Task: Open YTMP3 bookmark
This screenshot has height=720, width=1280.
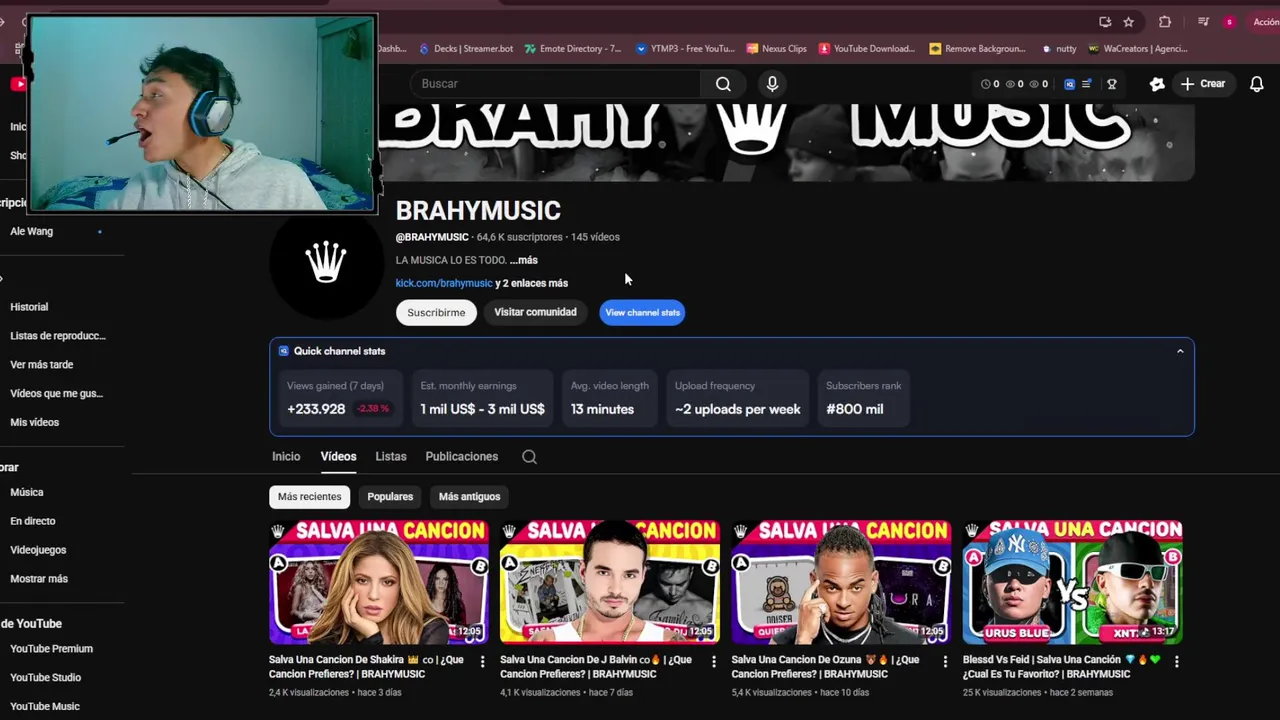Action: (x=685, y=48)
